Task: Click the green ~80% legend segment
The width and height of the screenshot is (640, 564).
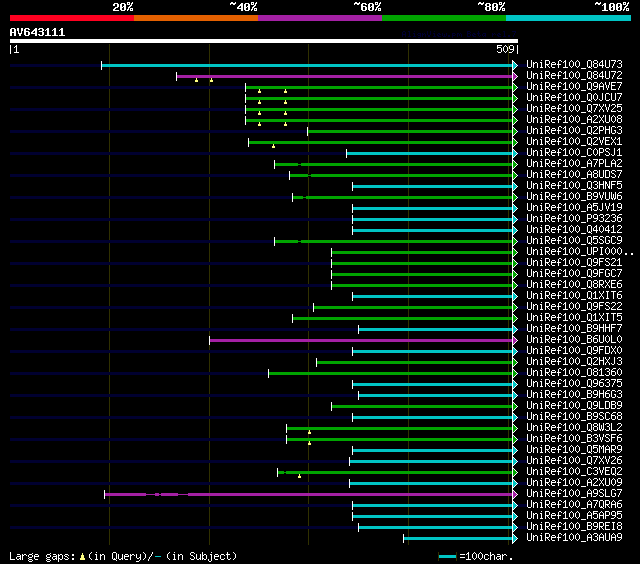Action: (x=444, y=18)
